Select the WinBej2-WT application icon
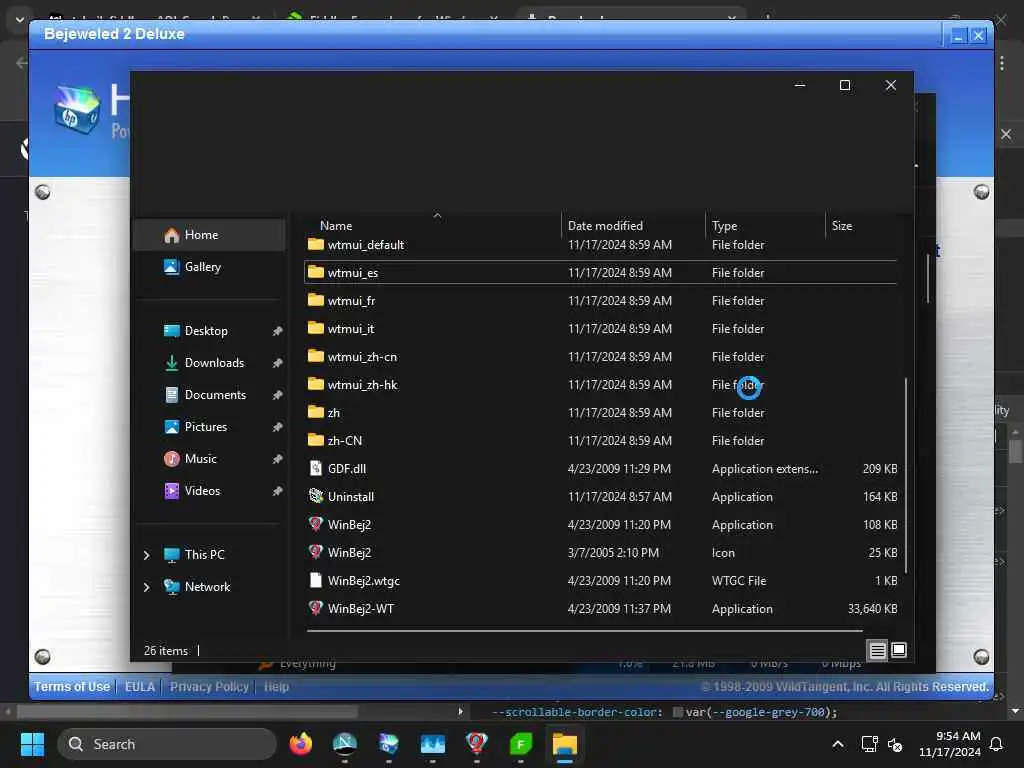The width and height of the screenshot is (1024, 768). tap(316, 608)
